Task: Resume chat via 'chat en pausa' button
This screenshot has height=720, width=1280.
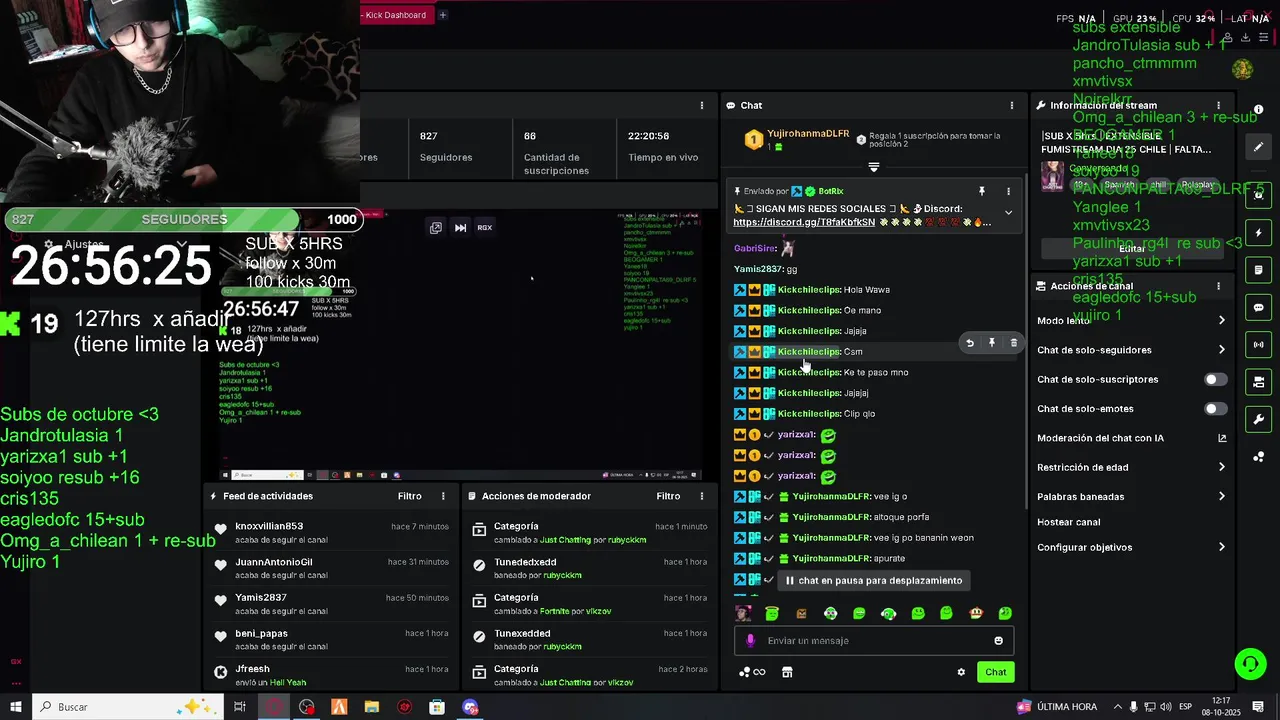Action: pyautogui.click(x=874, y=580)
